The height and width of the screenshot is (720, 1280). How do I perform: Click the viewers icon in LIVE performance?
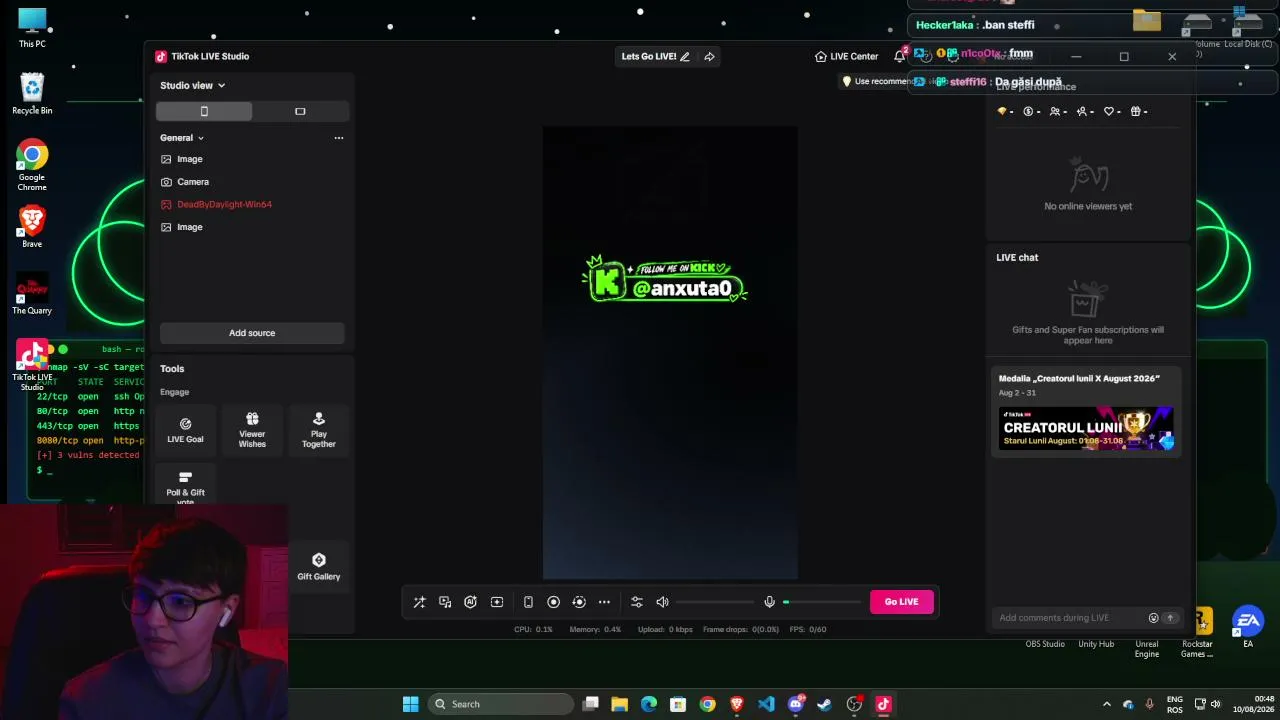pos(1055,111)
